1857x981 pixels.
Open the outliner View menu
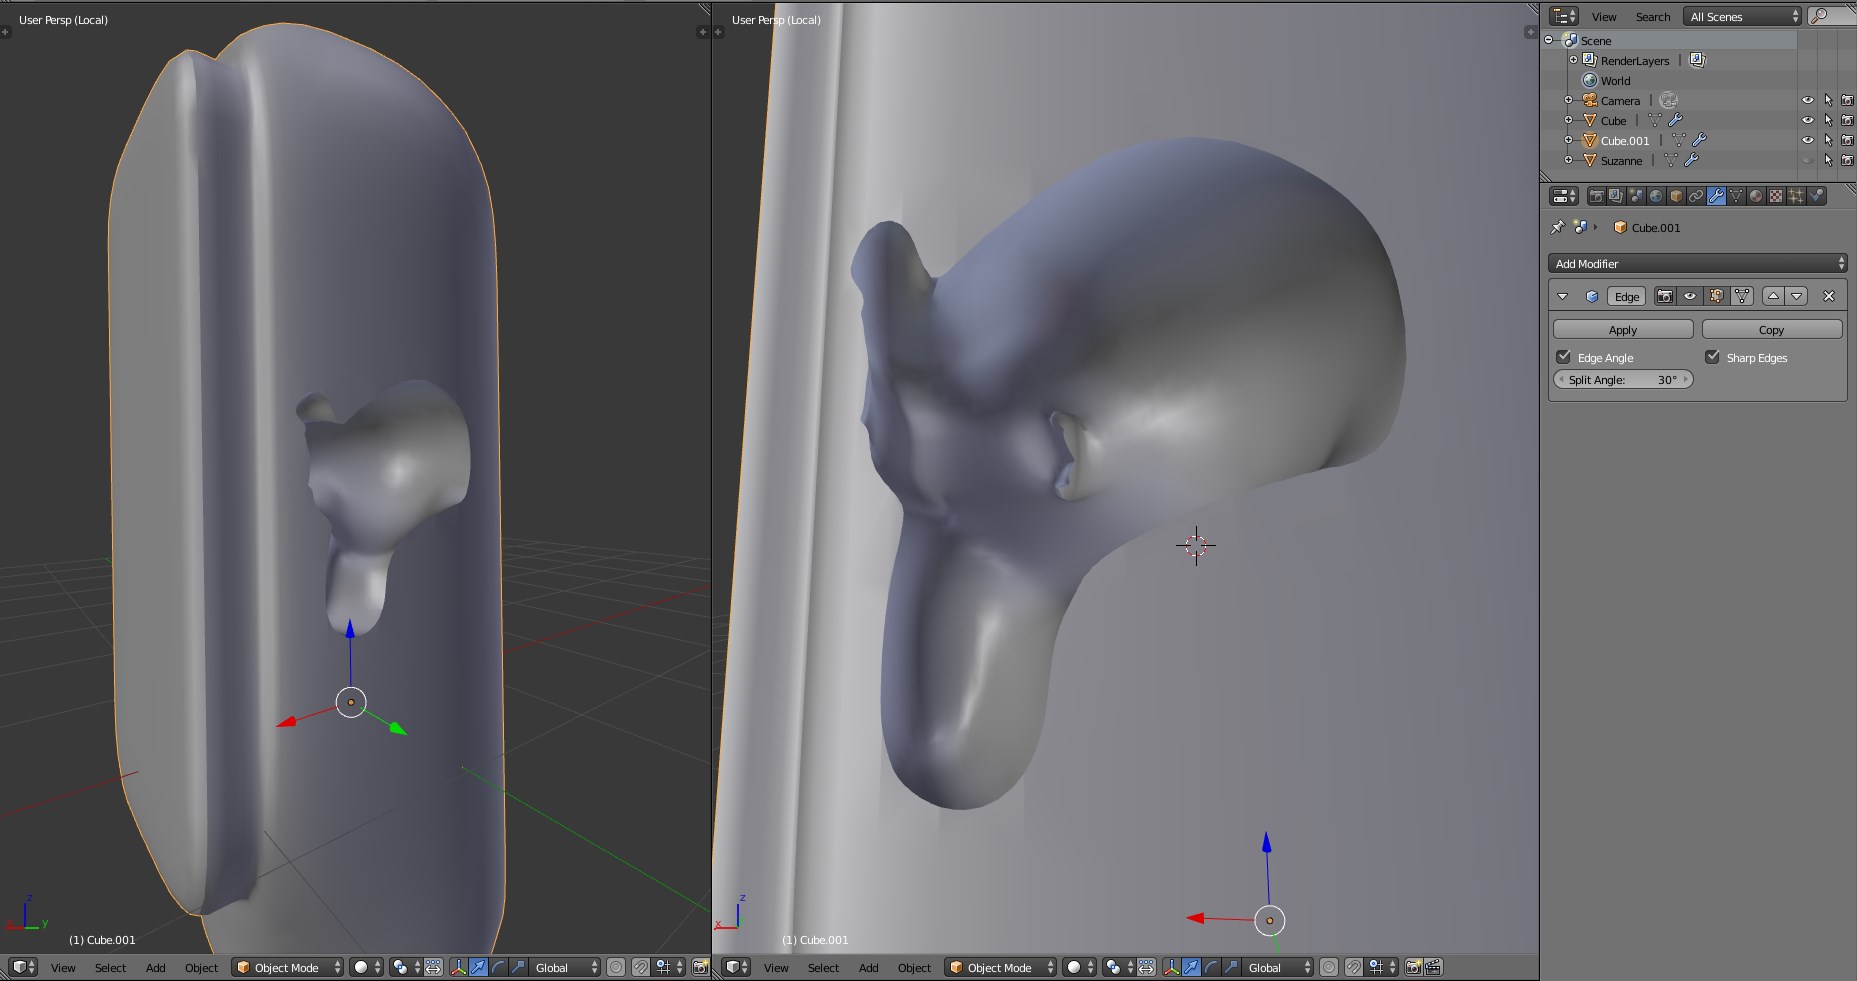[x=1604, y=16]
